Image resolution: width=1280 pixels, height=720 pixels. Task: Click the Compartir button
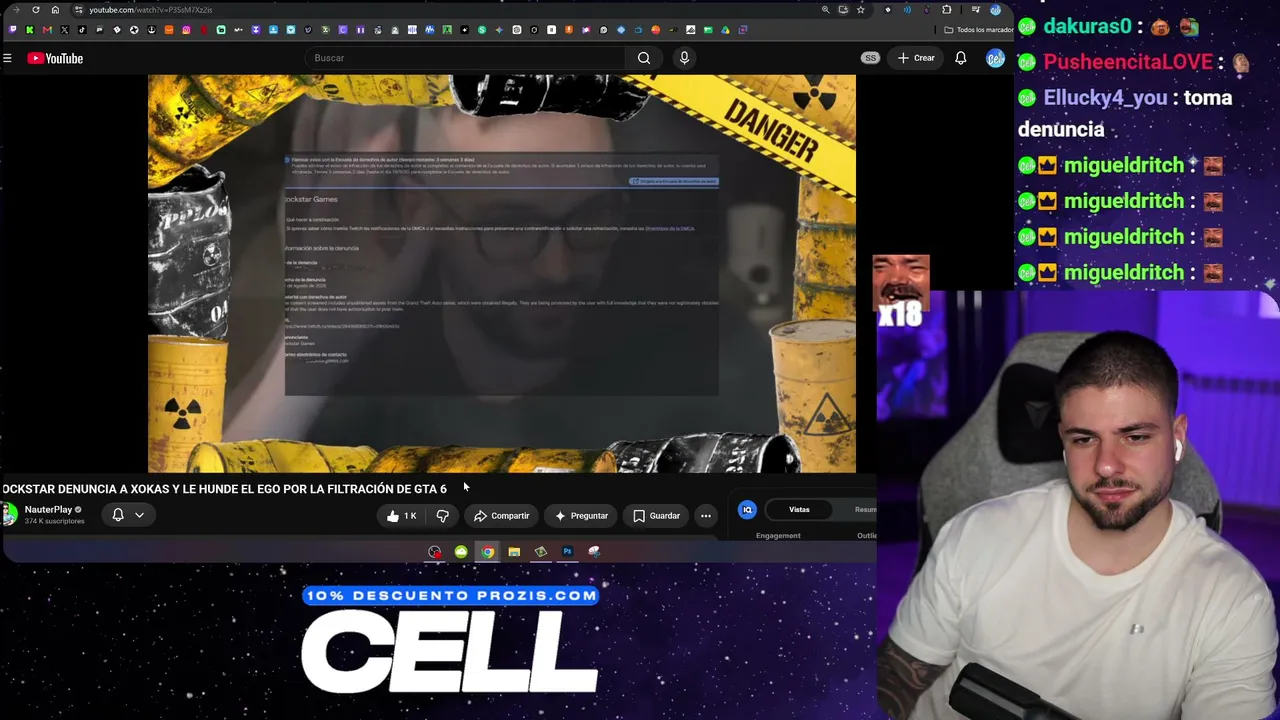502,516
